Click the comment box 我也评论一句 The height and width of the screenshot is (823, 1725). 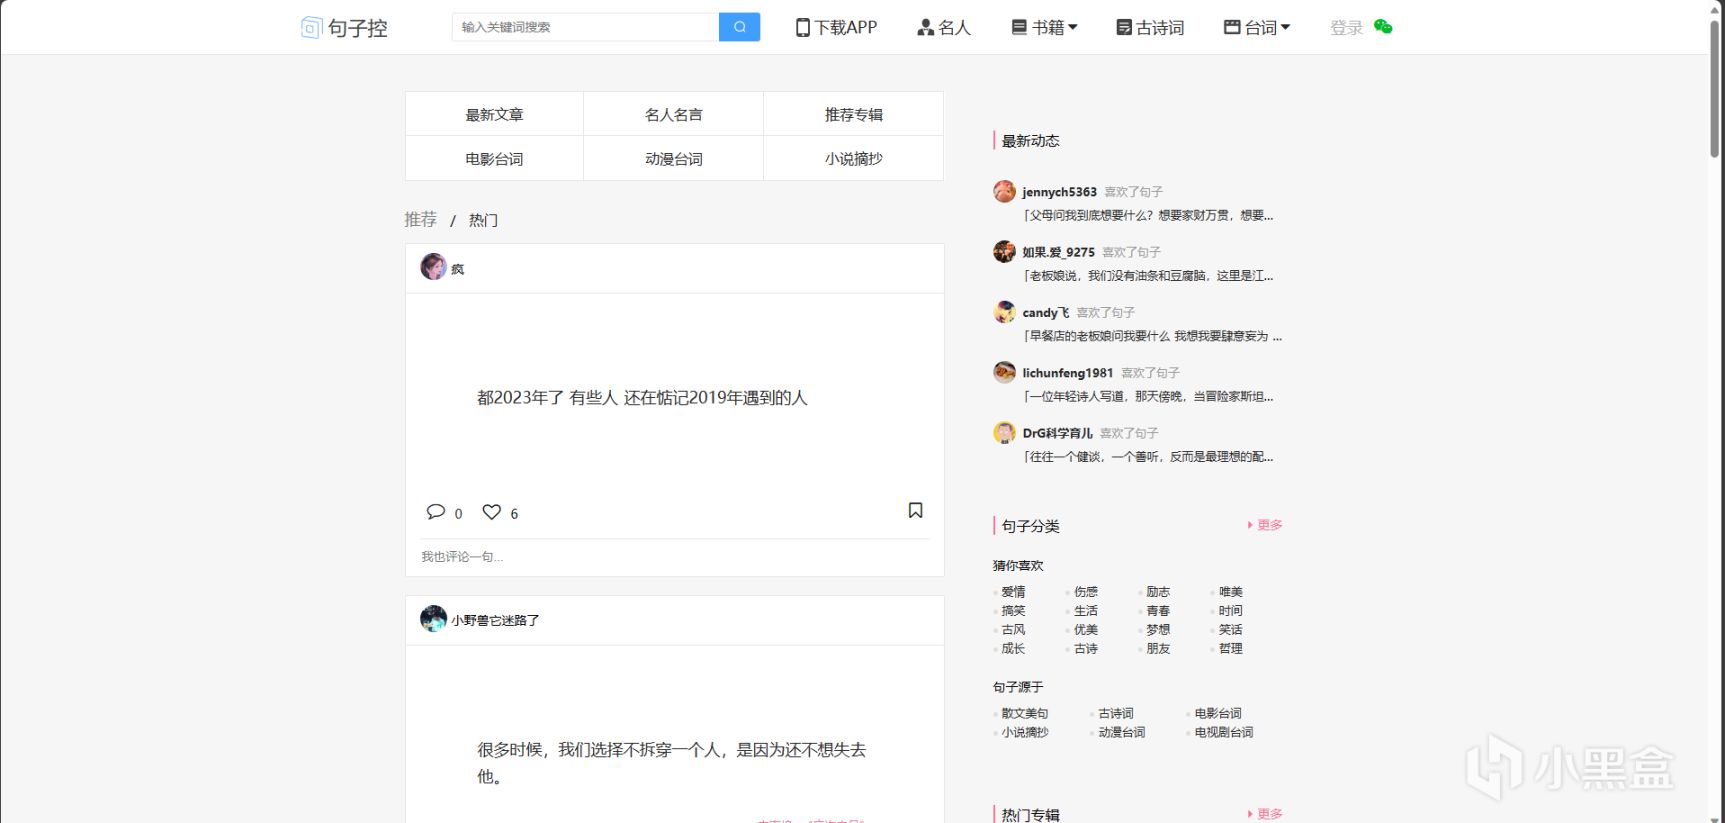pos(674,556)
